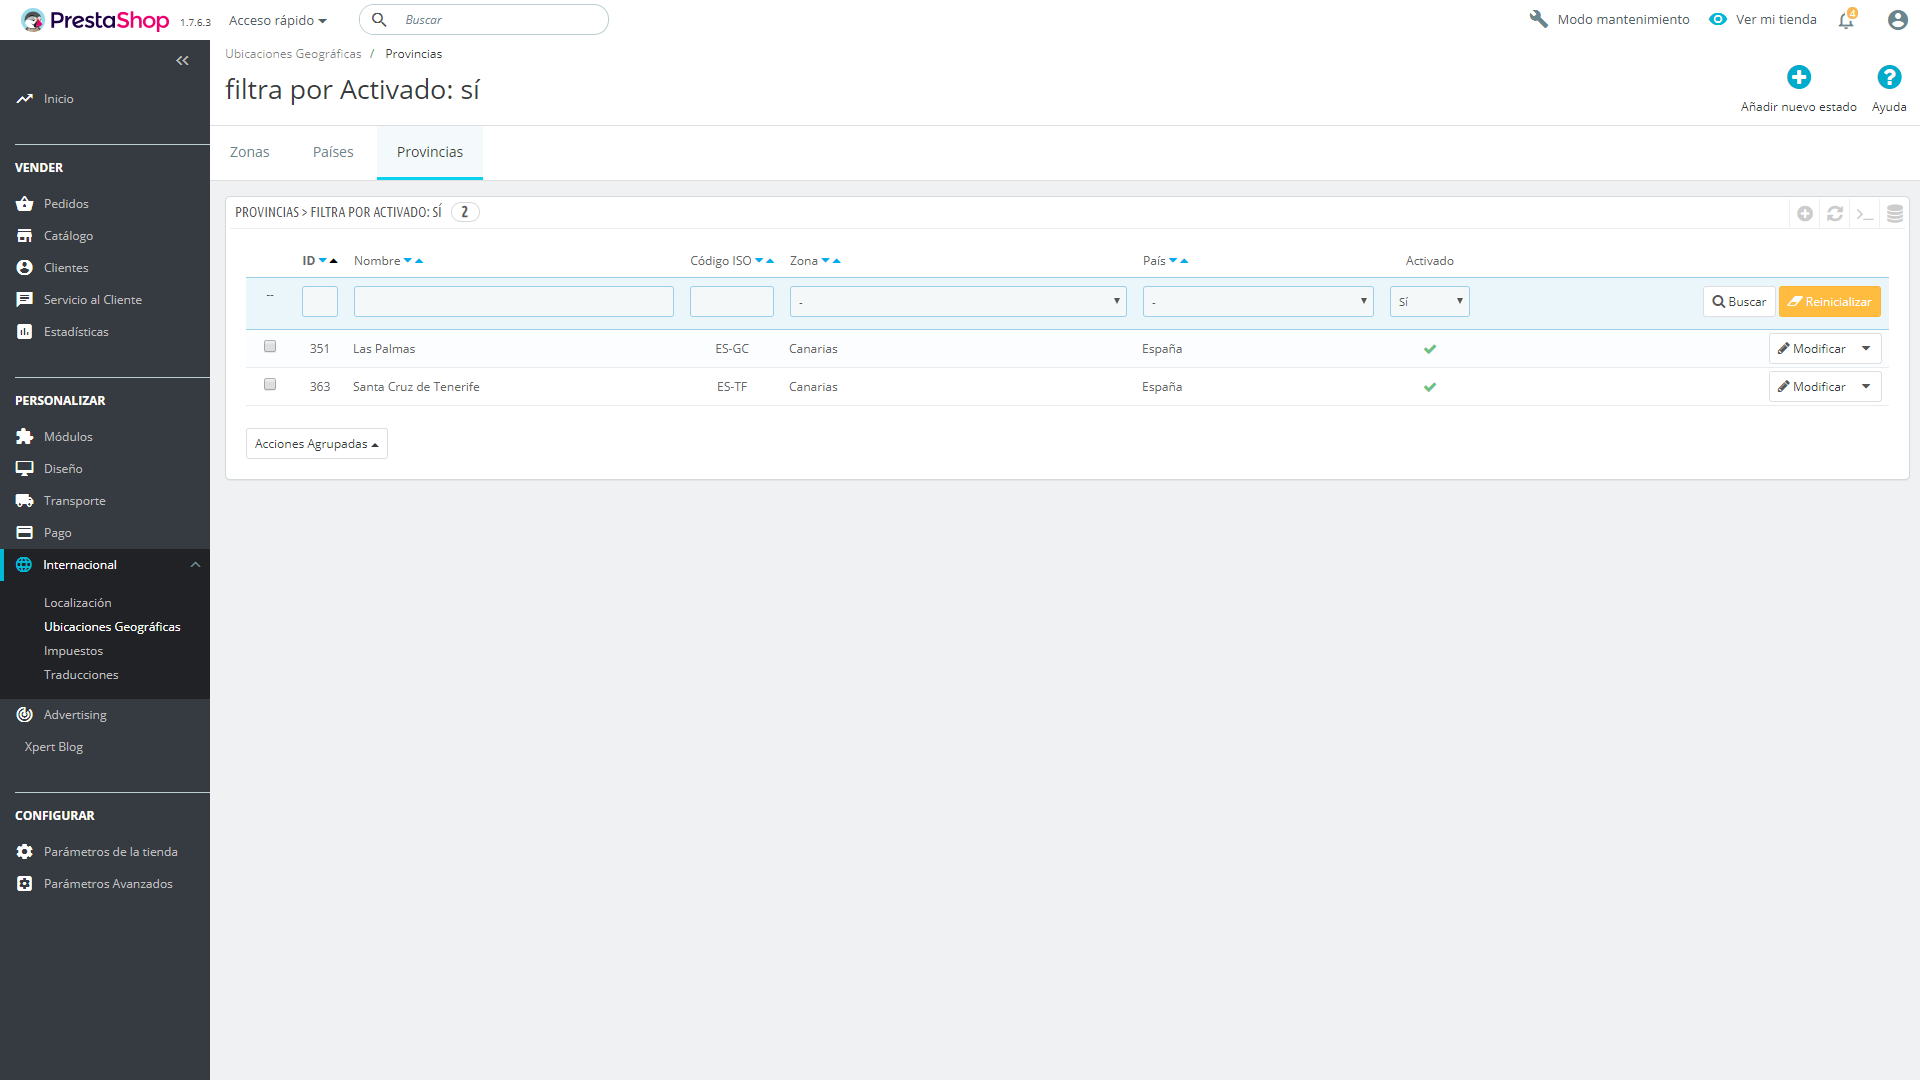Expand Acciones Agrupadas bulk actions menu

tap(316, 444)
